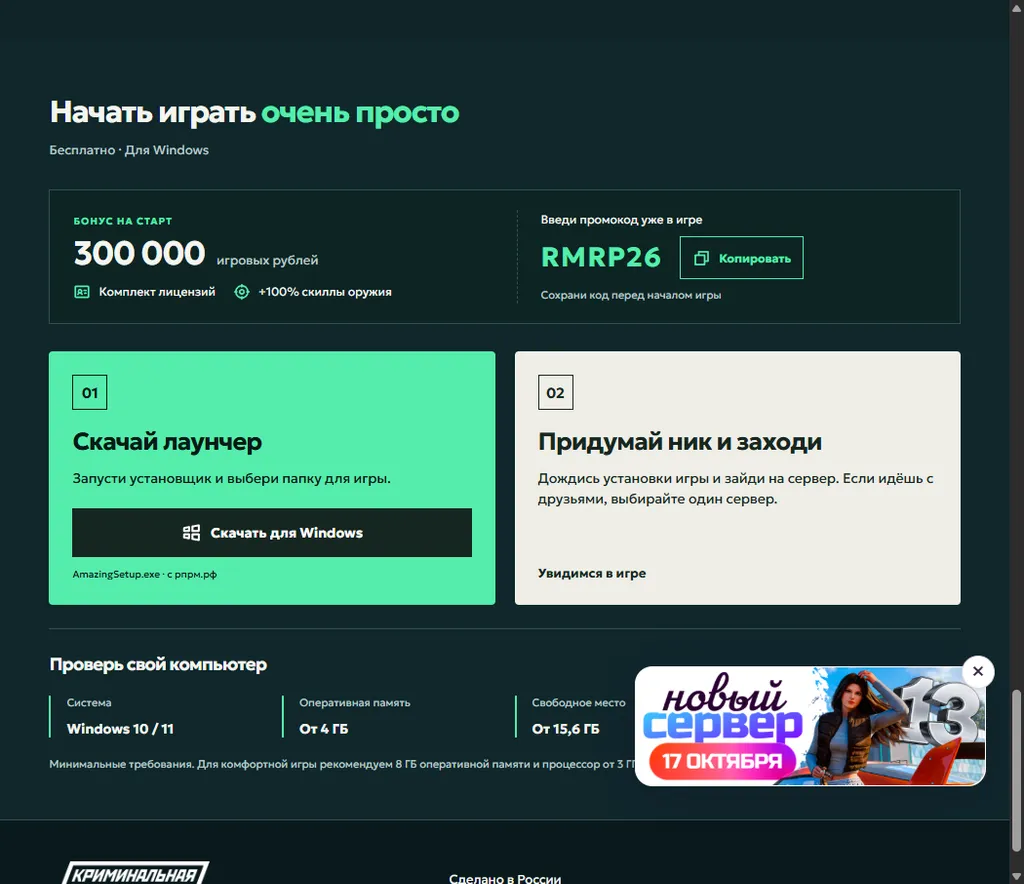Click the AmazingSetup.exe file note
Screen dimensions: 1024x884
(x=144, y=575)
